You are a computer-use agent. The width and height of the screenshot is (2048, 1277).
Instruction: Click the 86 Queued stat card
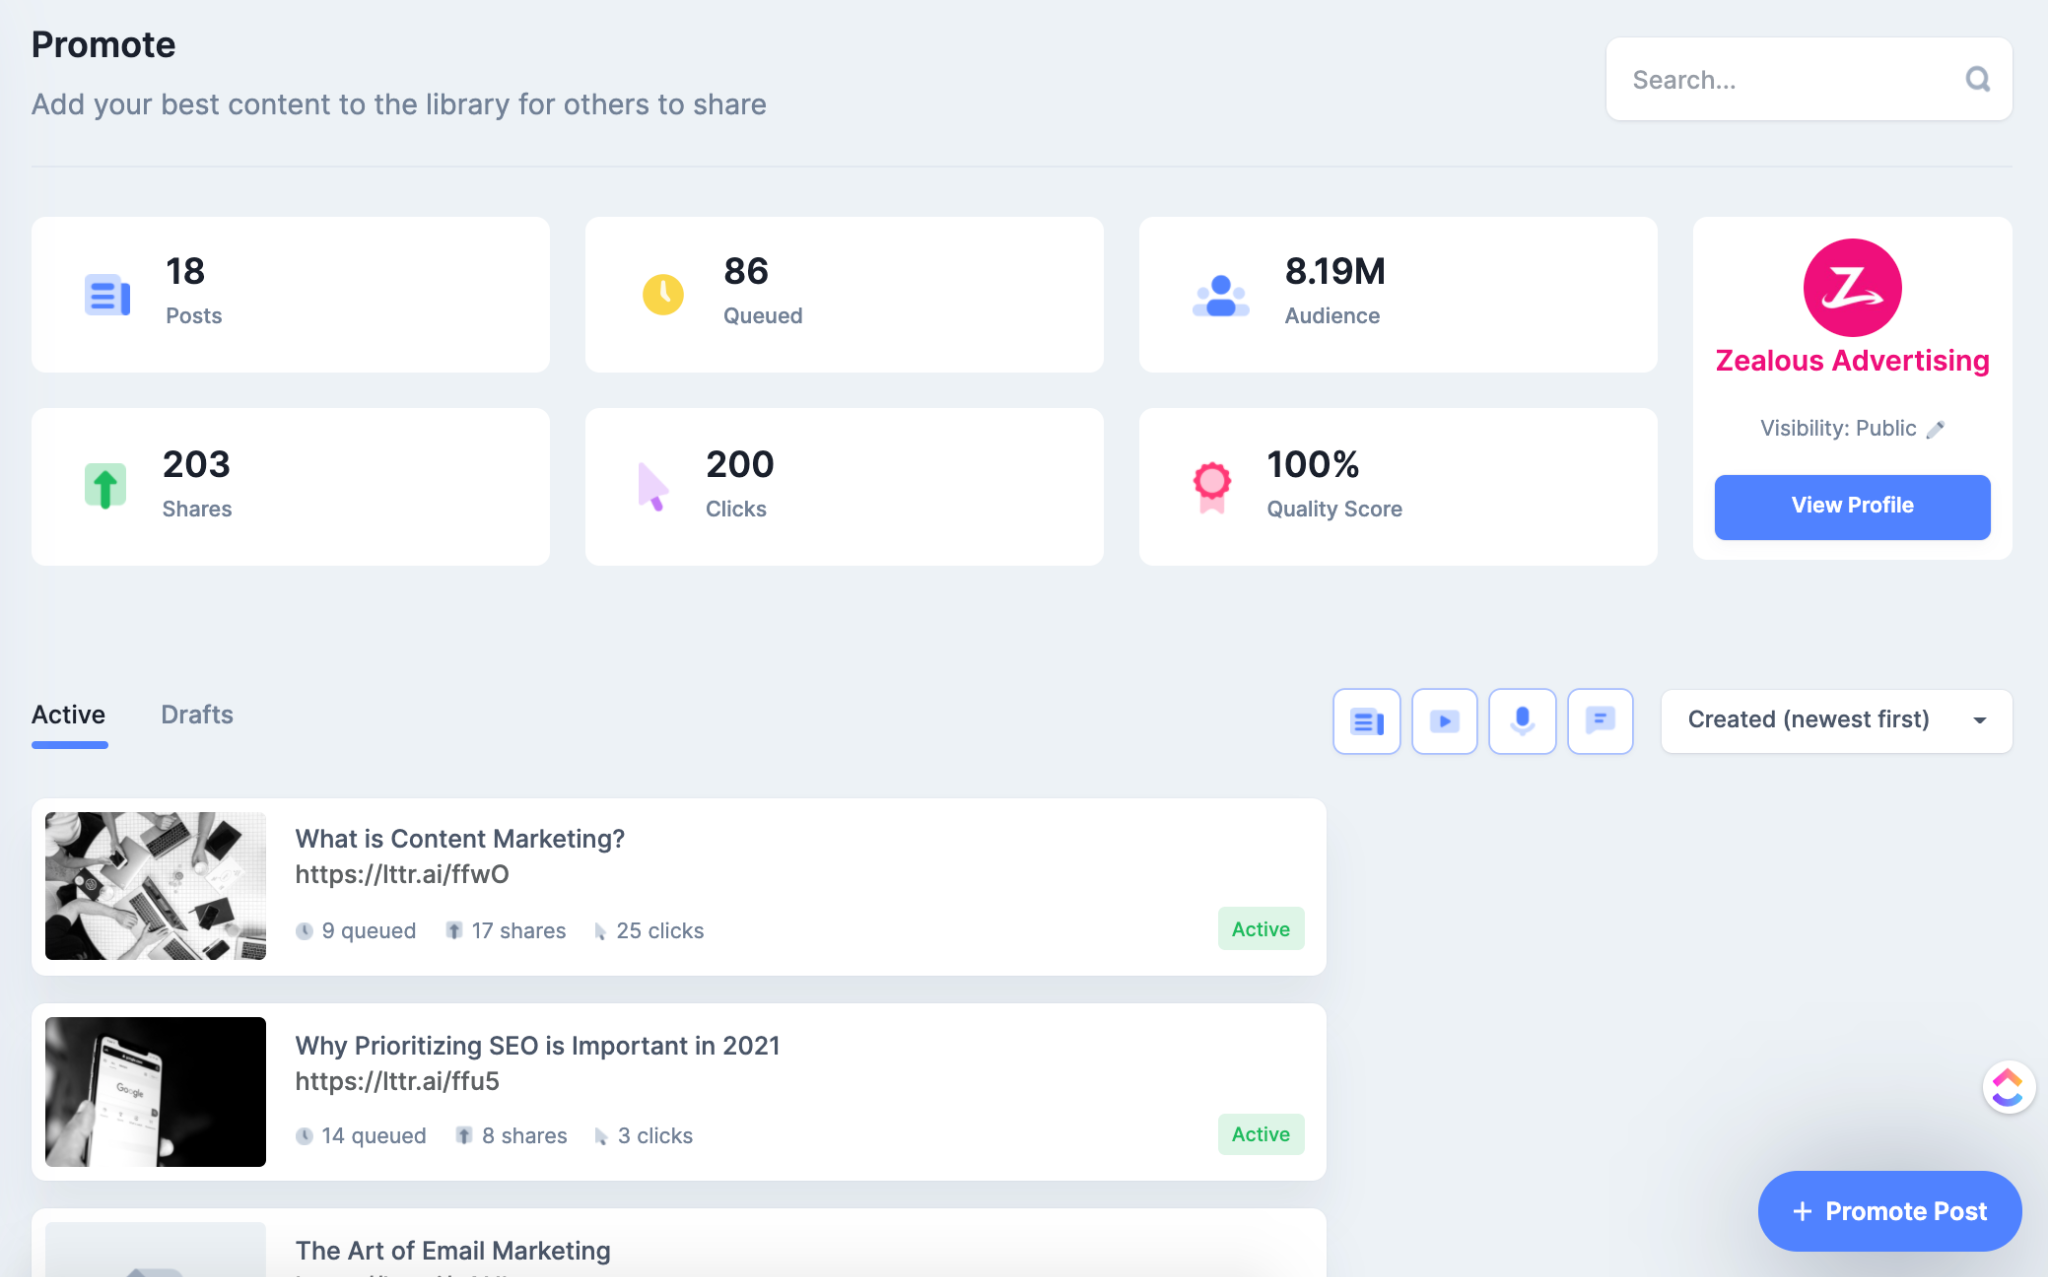pos(844,295)
